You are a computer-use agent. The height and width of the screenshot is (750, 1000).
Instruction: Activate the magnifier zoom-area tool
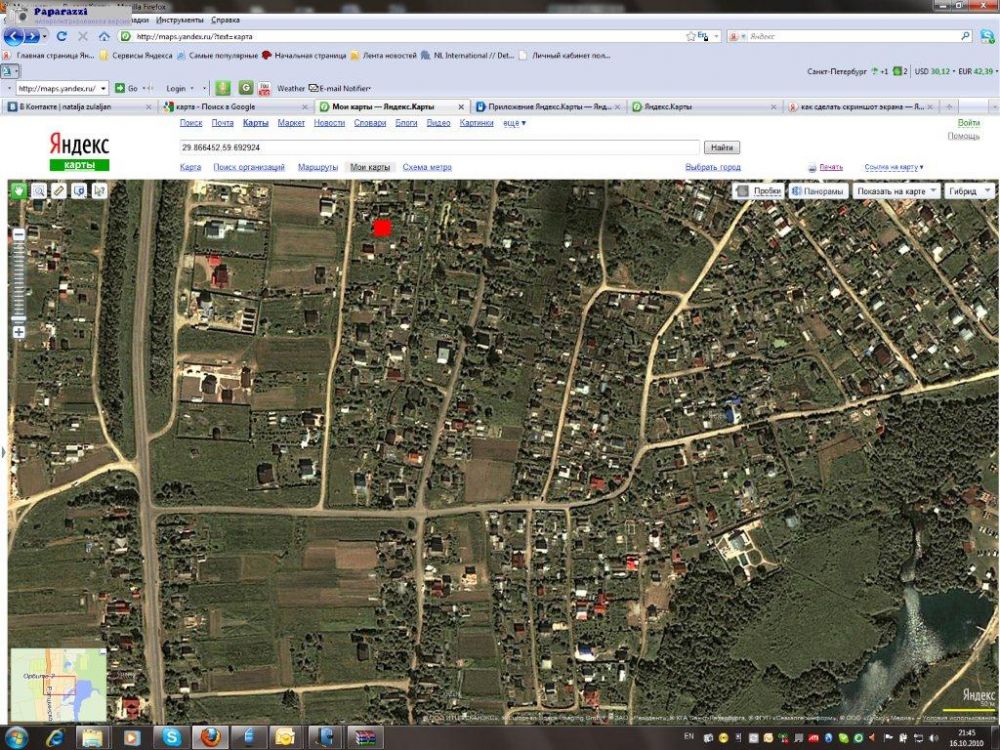pos(39,190)
